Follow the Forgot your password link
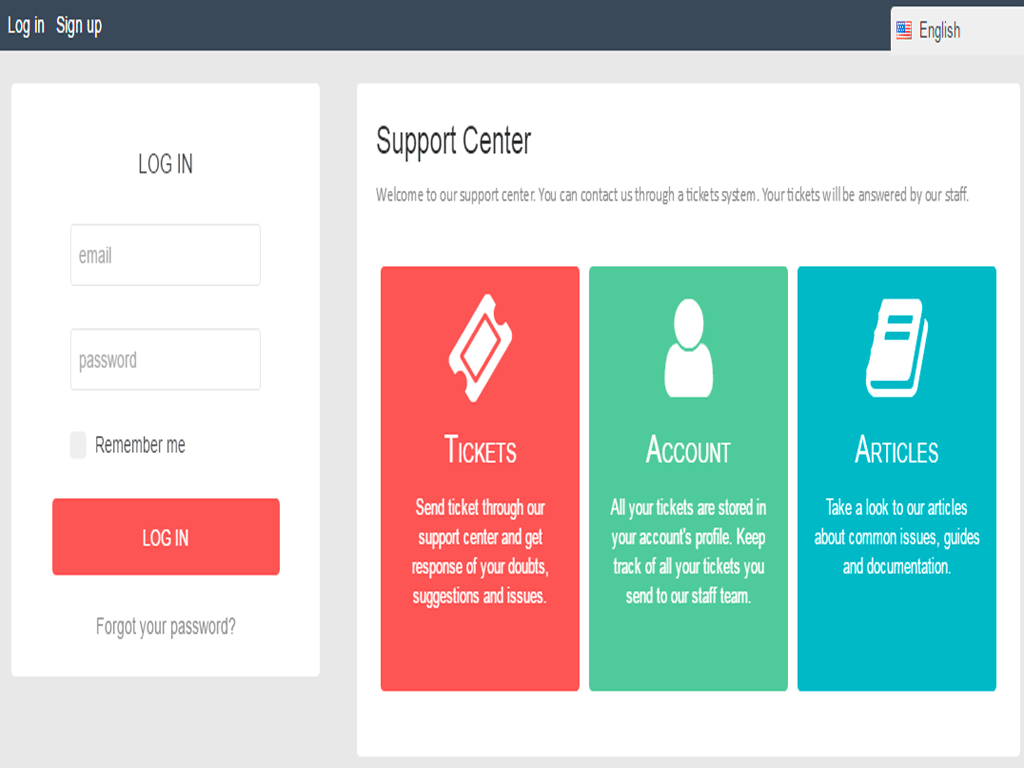The height and width of the screenshot is (768, 1024). point(166,627)
